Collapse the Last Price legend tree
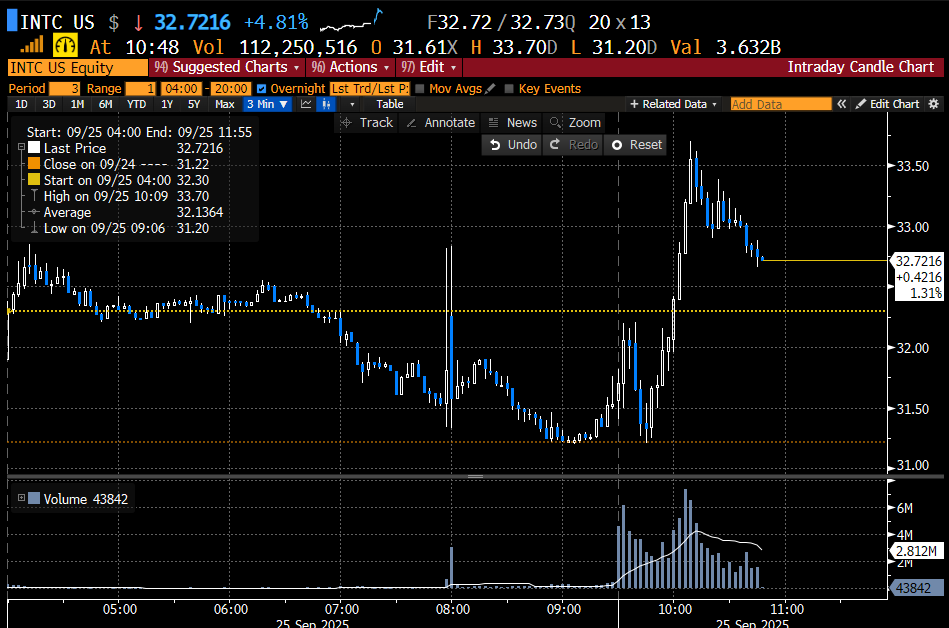 tap(21, 147)
